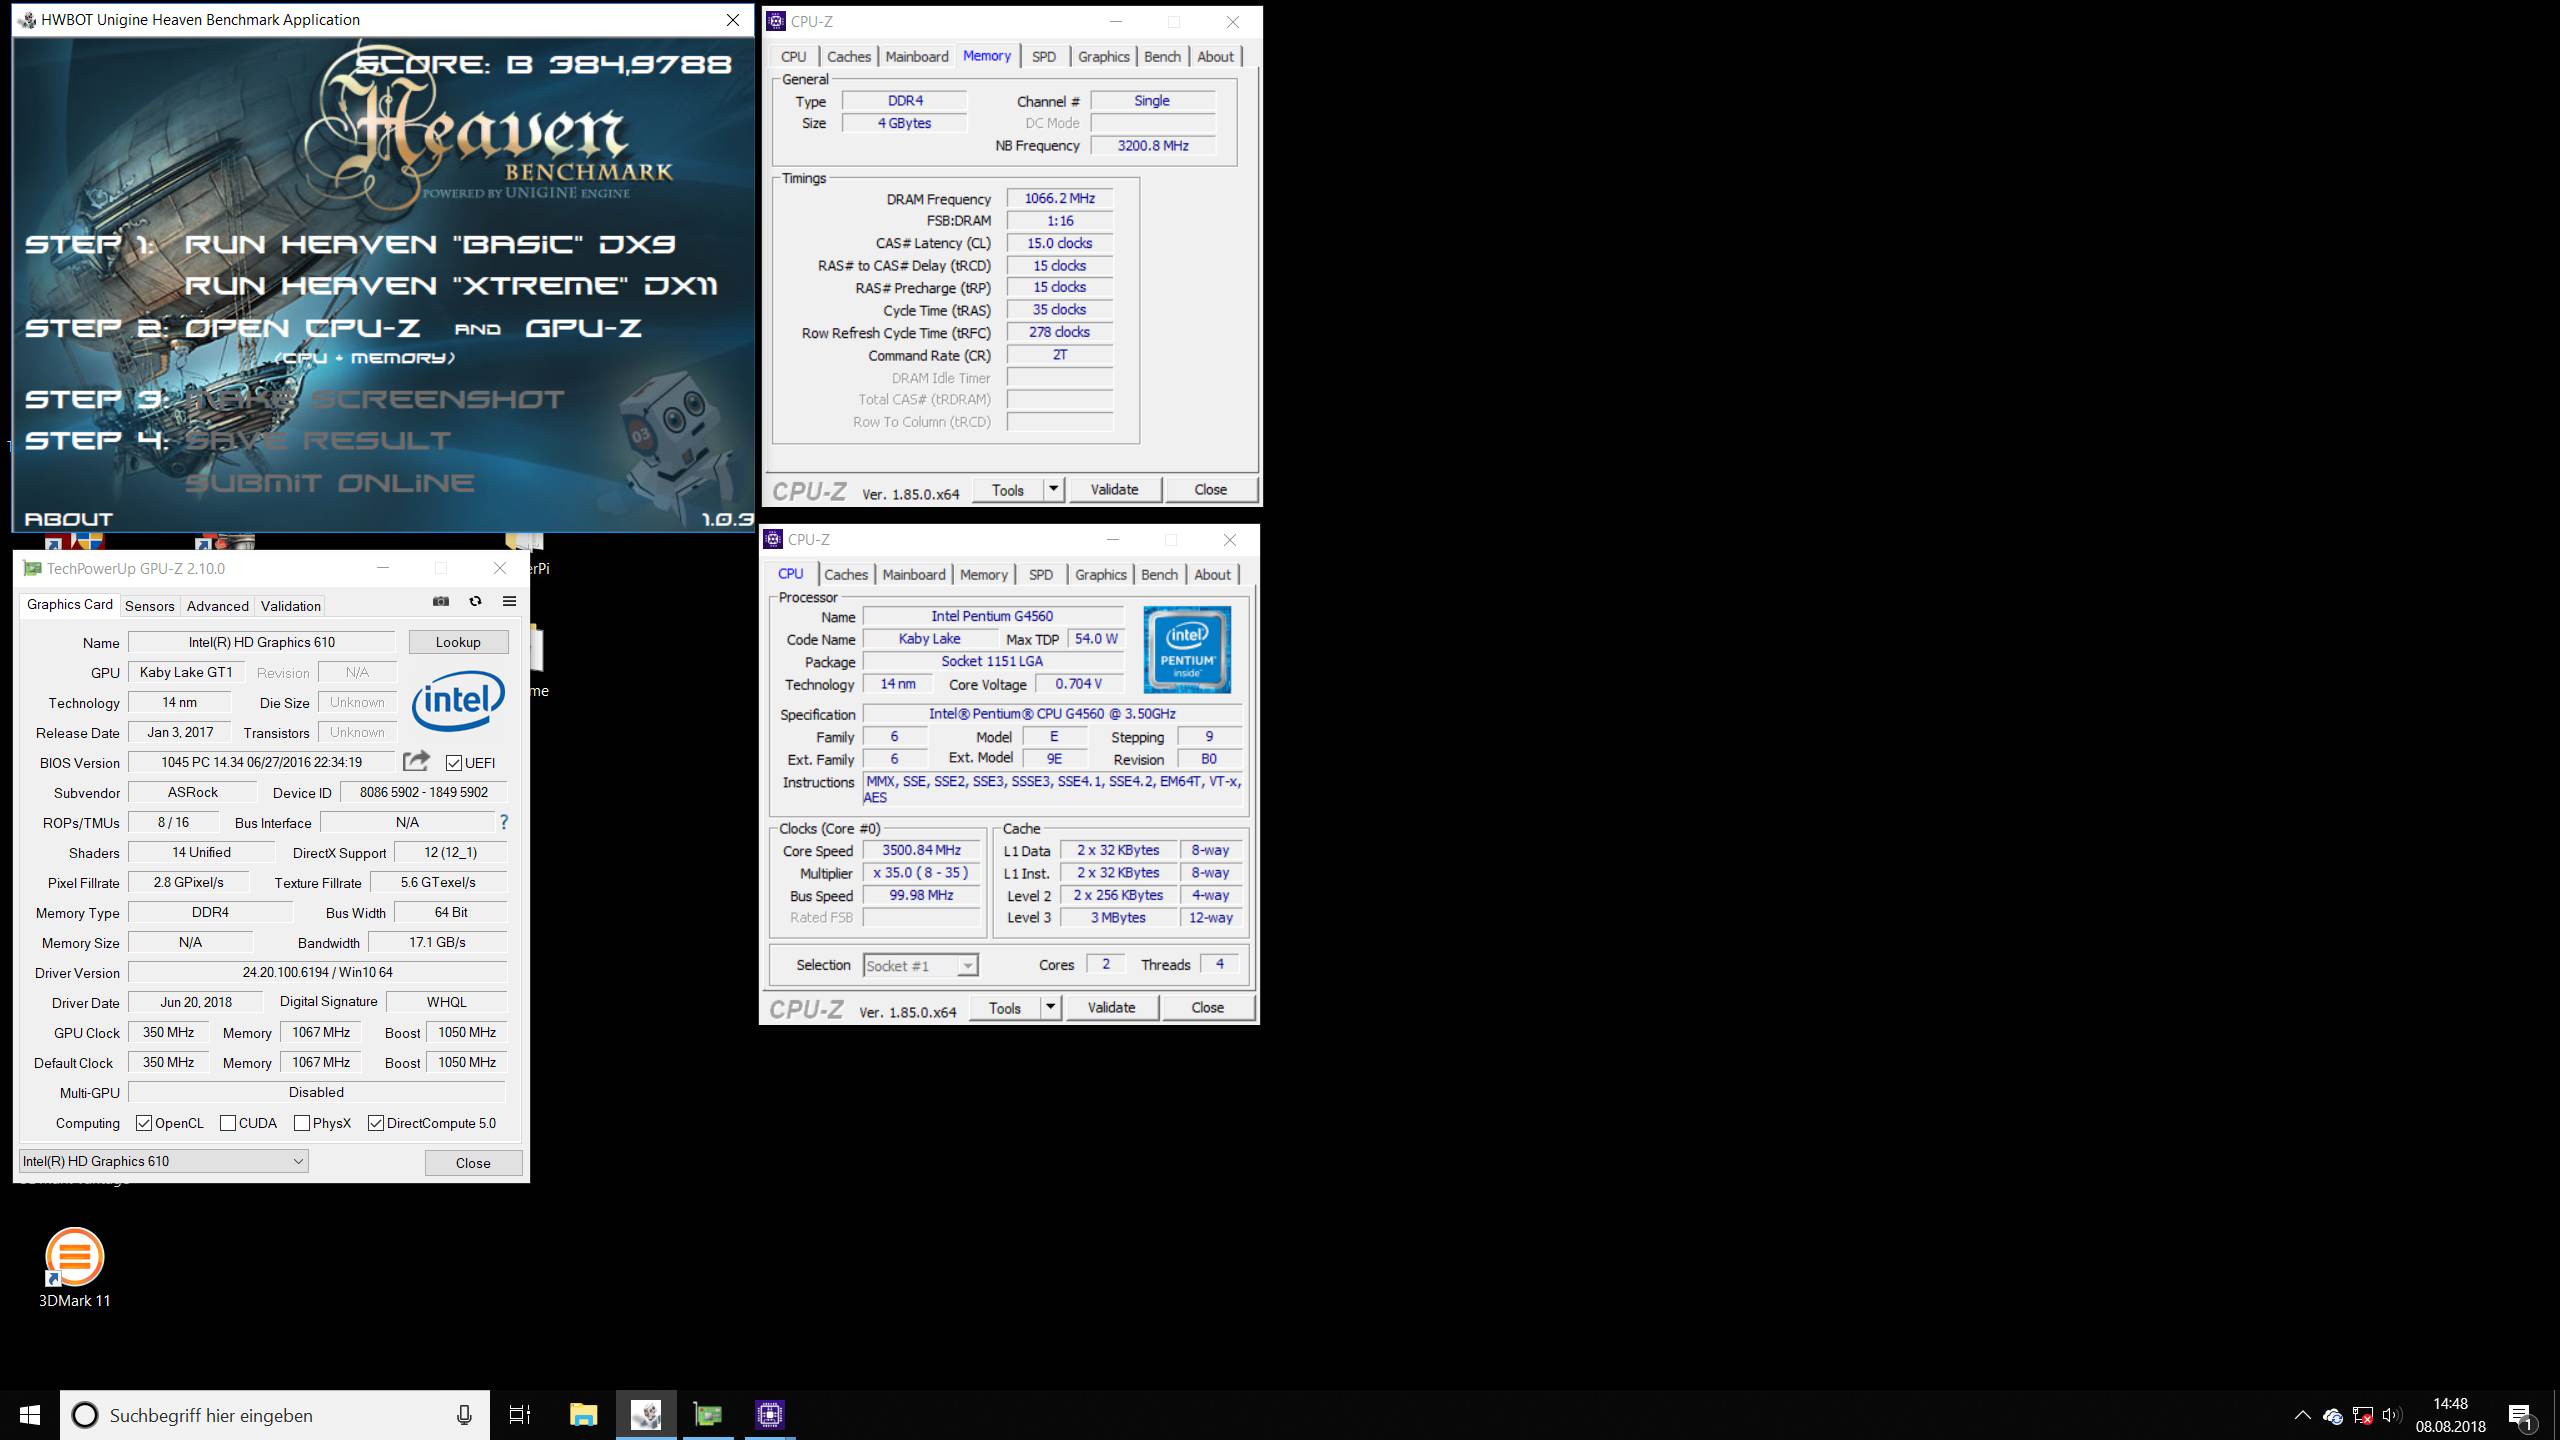The width and height of the screenshot is (2560, 1440).
Task: Click Open CPU-Z in Heaven app step 2
Action: point(302,328)
